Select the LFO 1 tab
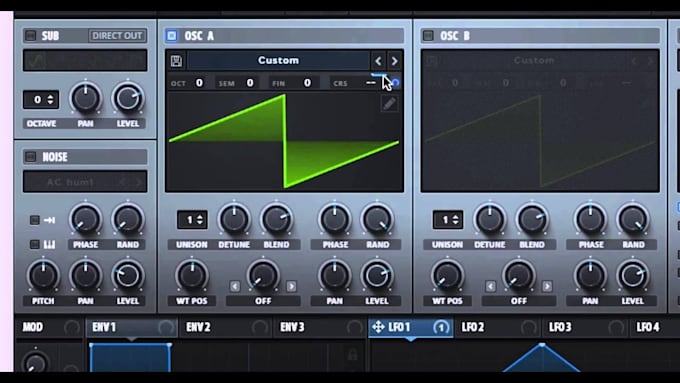 tap(411, 327)
